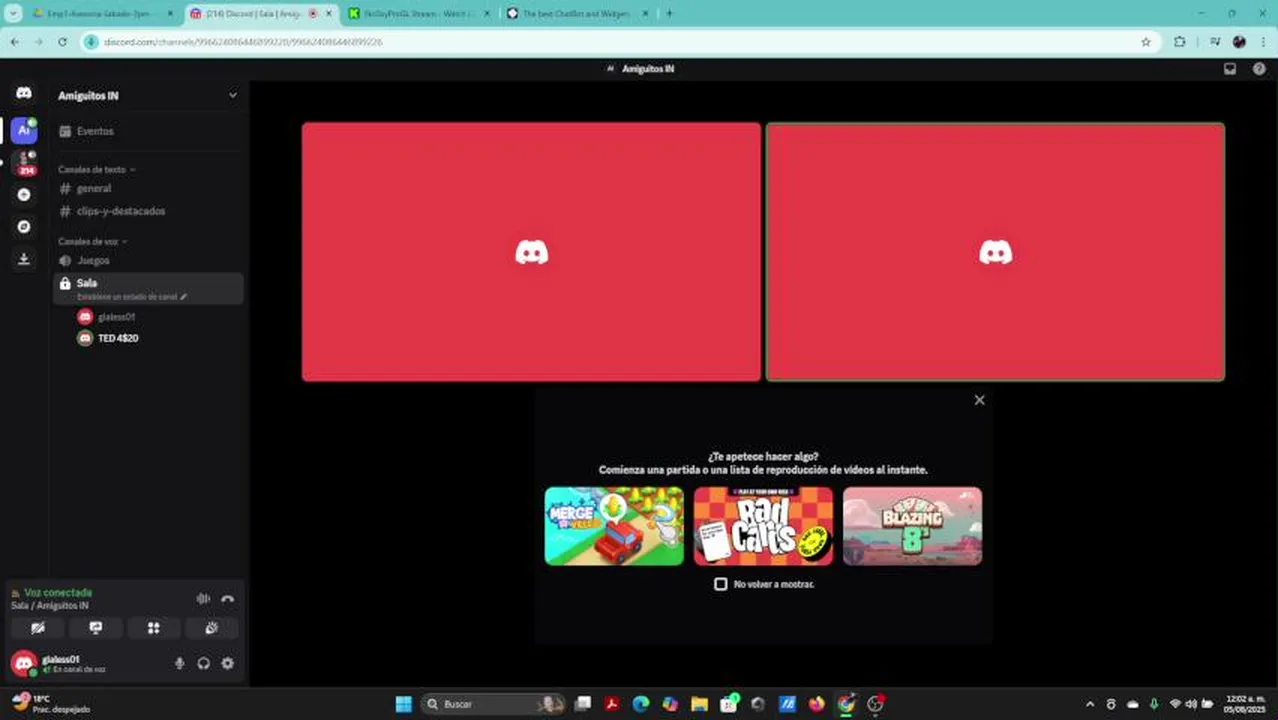
Task: Launch the Bad Cards activity
Action: (x=763, y=526)
